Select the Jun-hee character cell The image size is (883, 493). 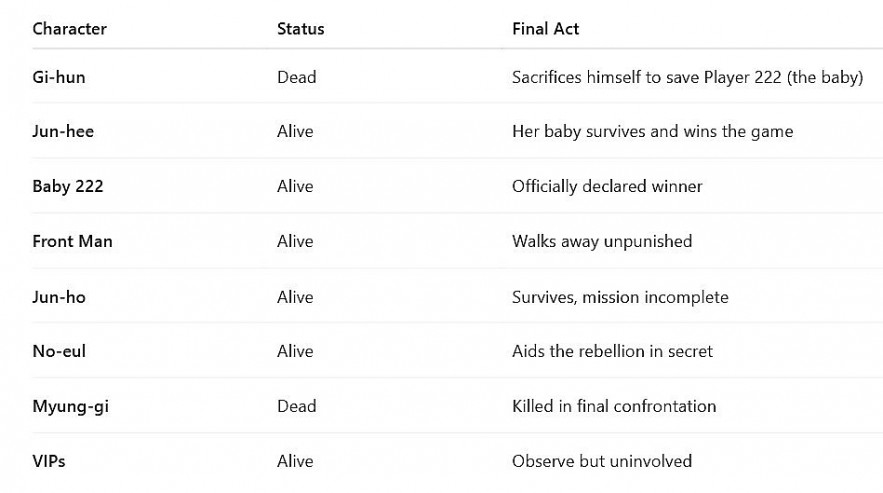[x=63, y=132]
